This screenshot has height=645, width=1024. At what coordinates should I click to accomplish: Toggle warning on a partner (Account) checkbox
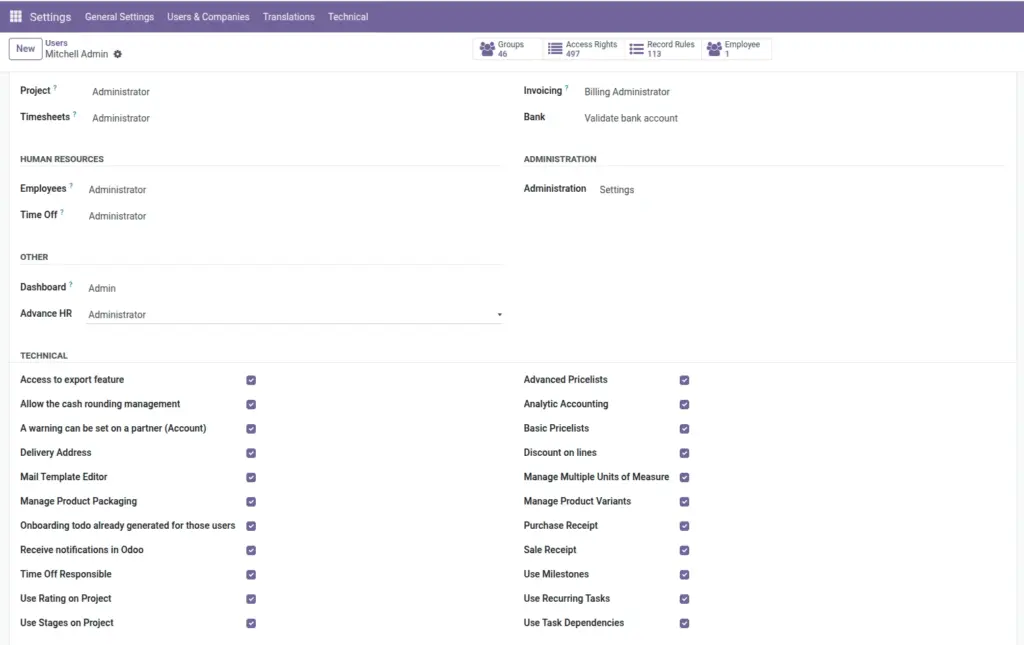pyautogui.click(x=251, y=429)
